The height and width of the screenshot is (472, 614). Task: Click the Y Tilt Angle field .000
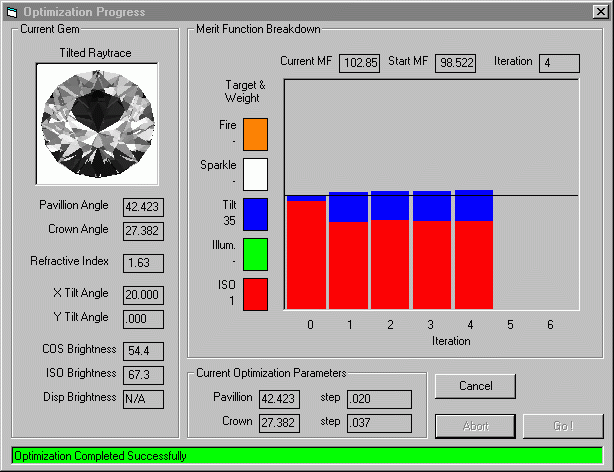143,319
